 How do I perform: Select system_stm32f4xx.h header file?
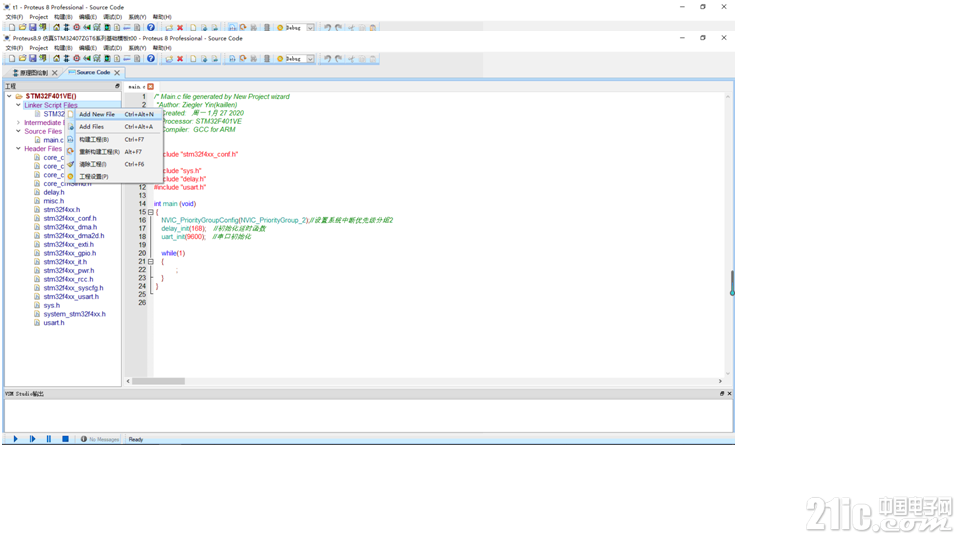point(74,314)
